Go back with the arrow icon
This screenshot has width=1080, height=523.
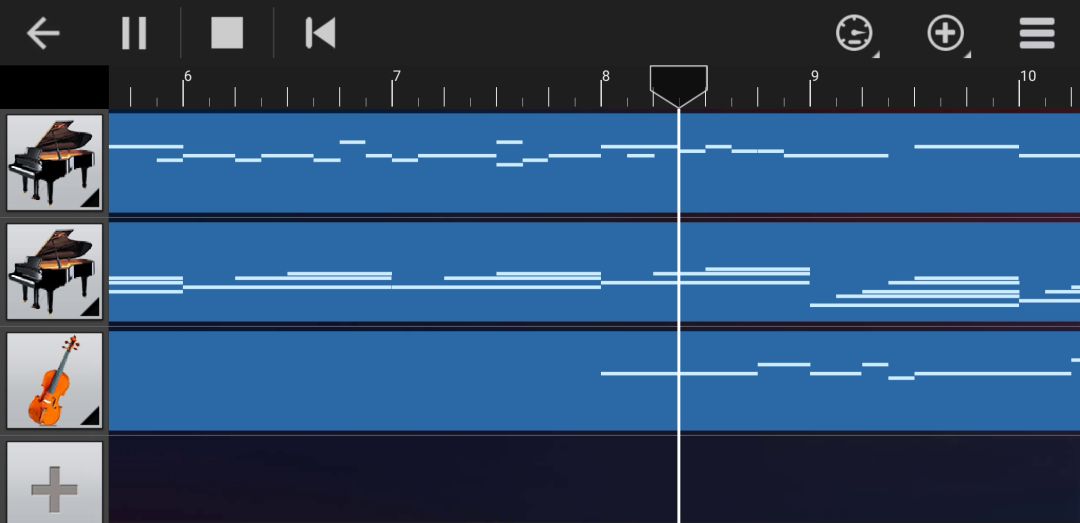[43, 33]
